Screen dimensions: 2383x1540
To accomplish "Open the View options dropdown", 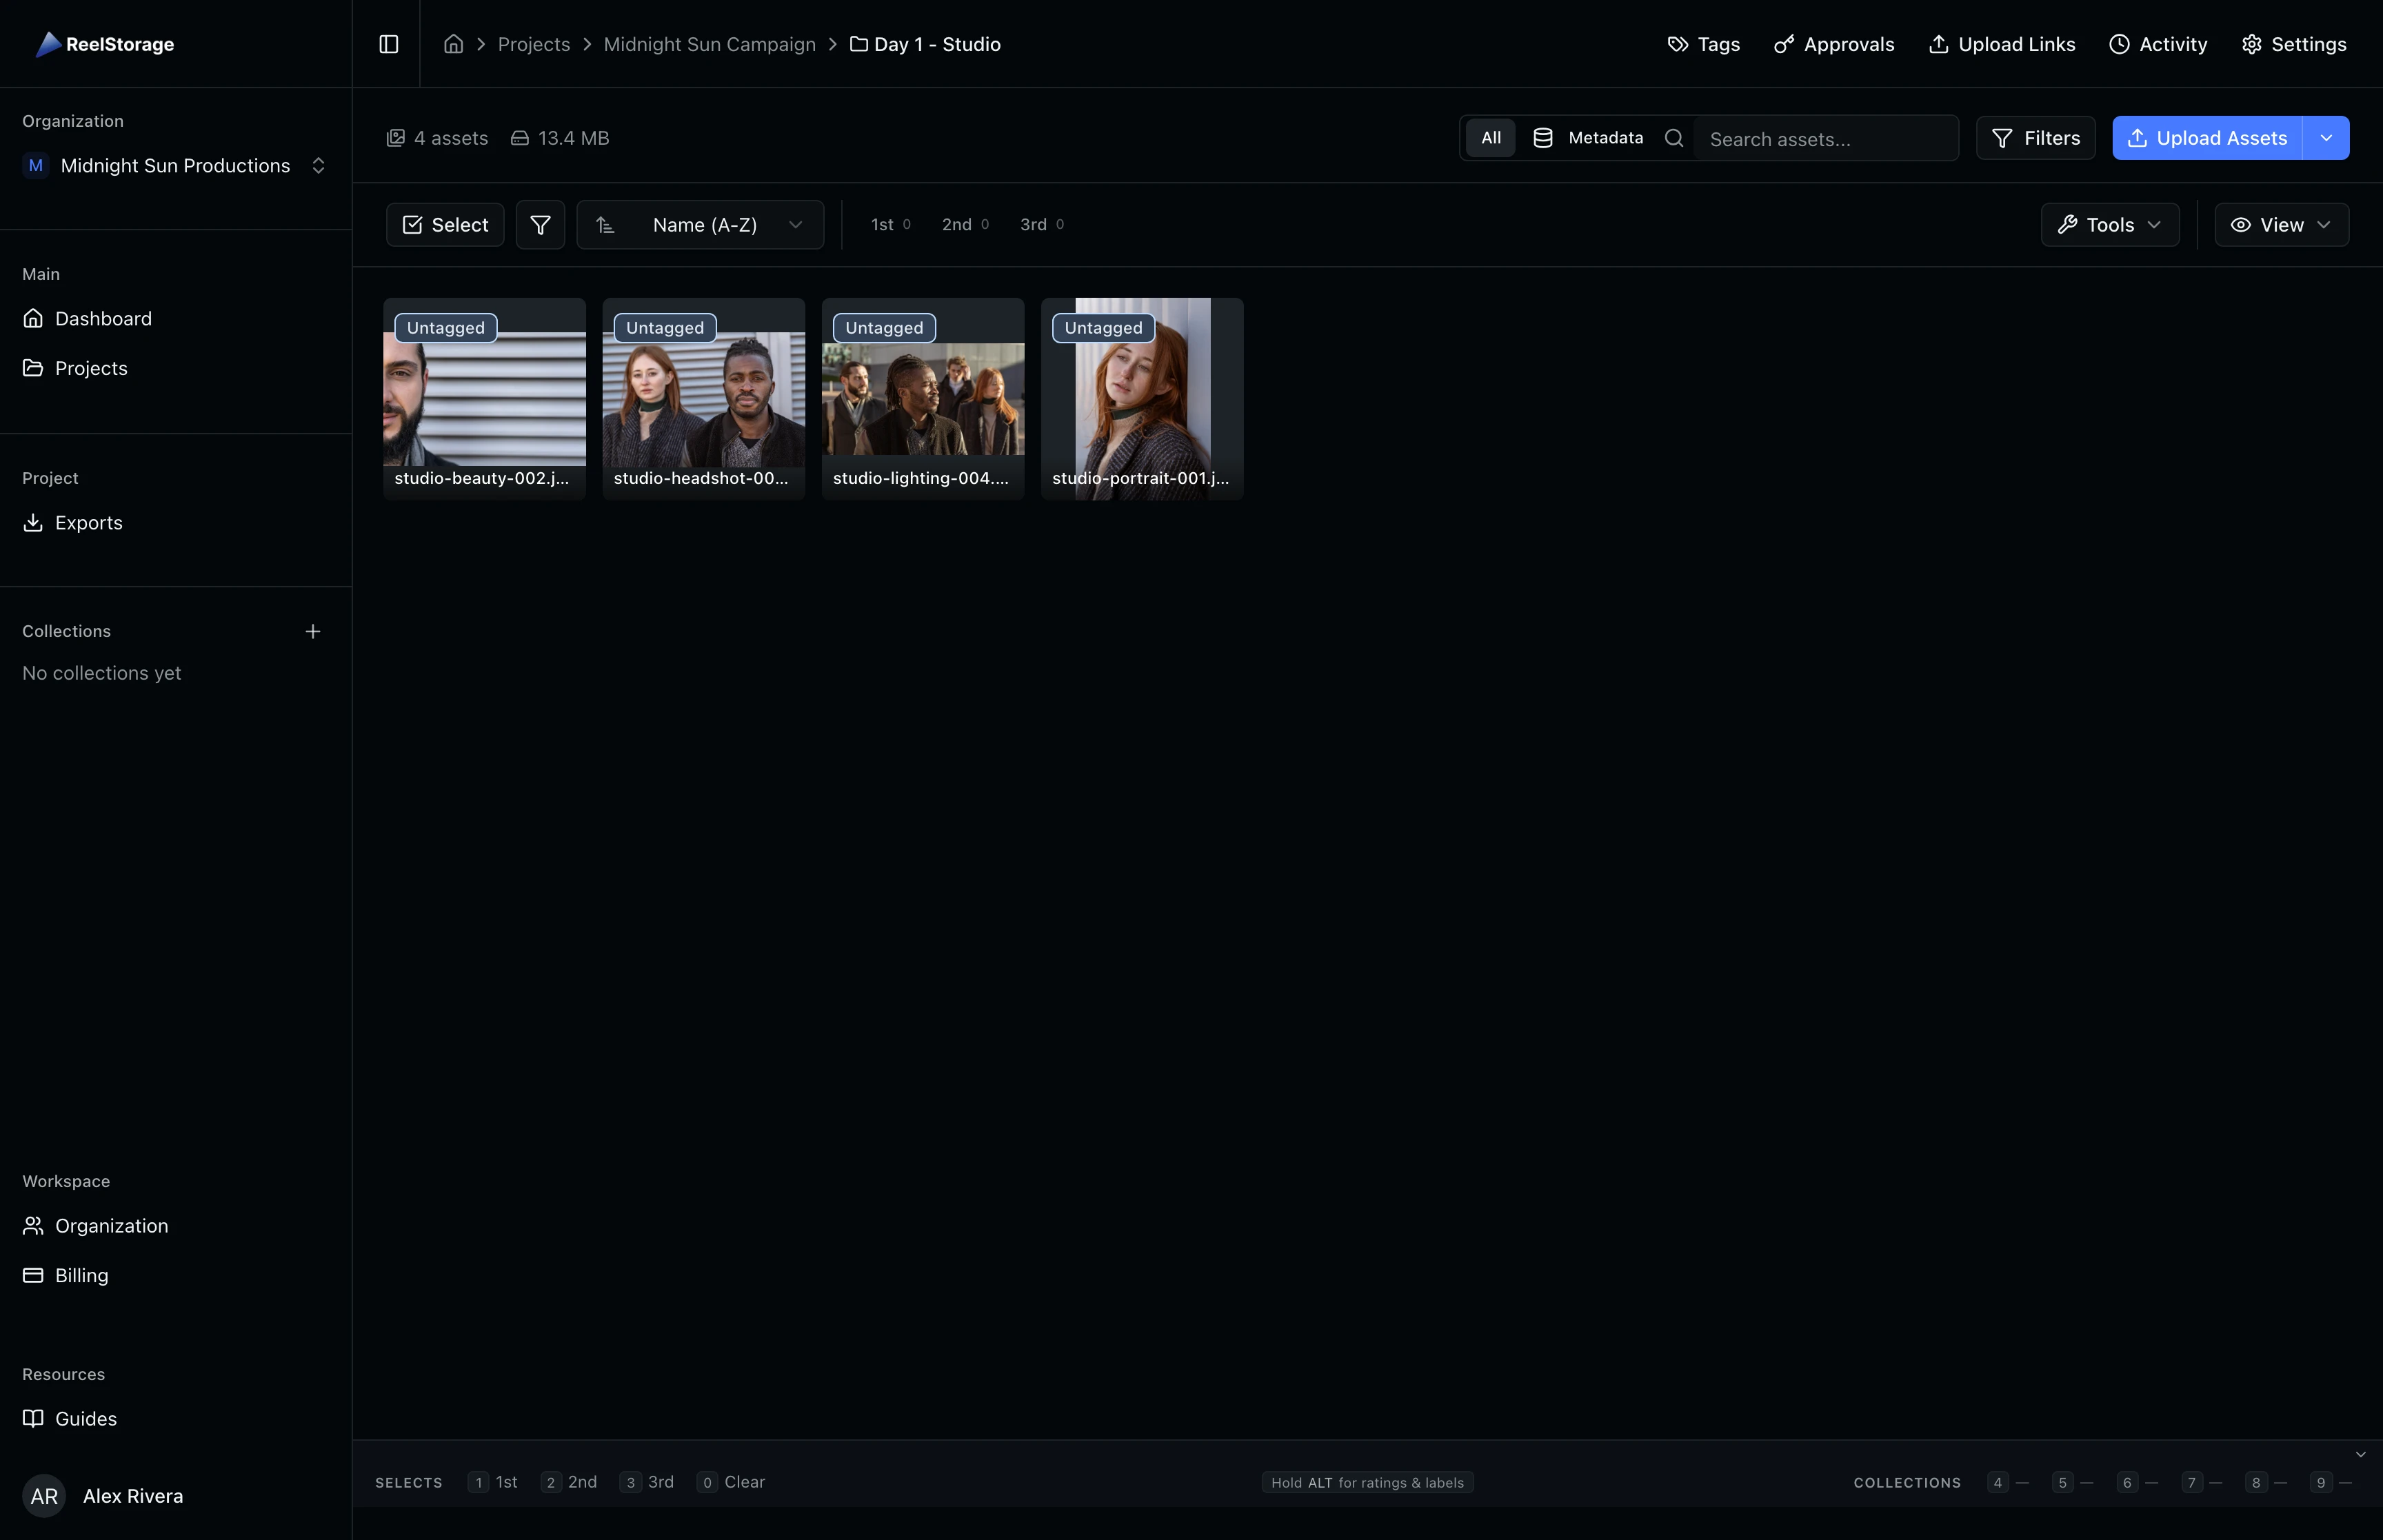I will click(2281, 224).
